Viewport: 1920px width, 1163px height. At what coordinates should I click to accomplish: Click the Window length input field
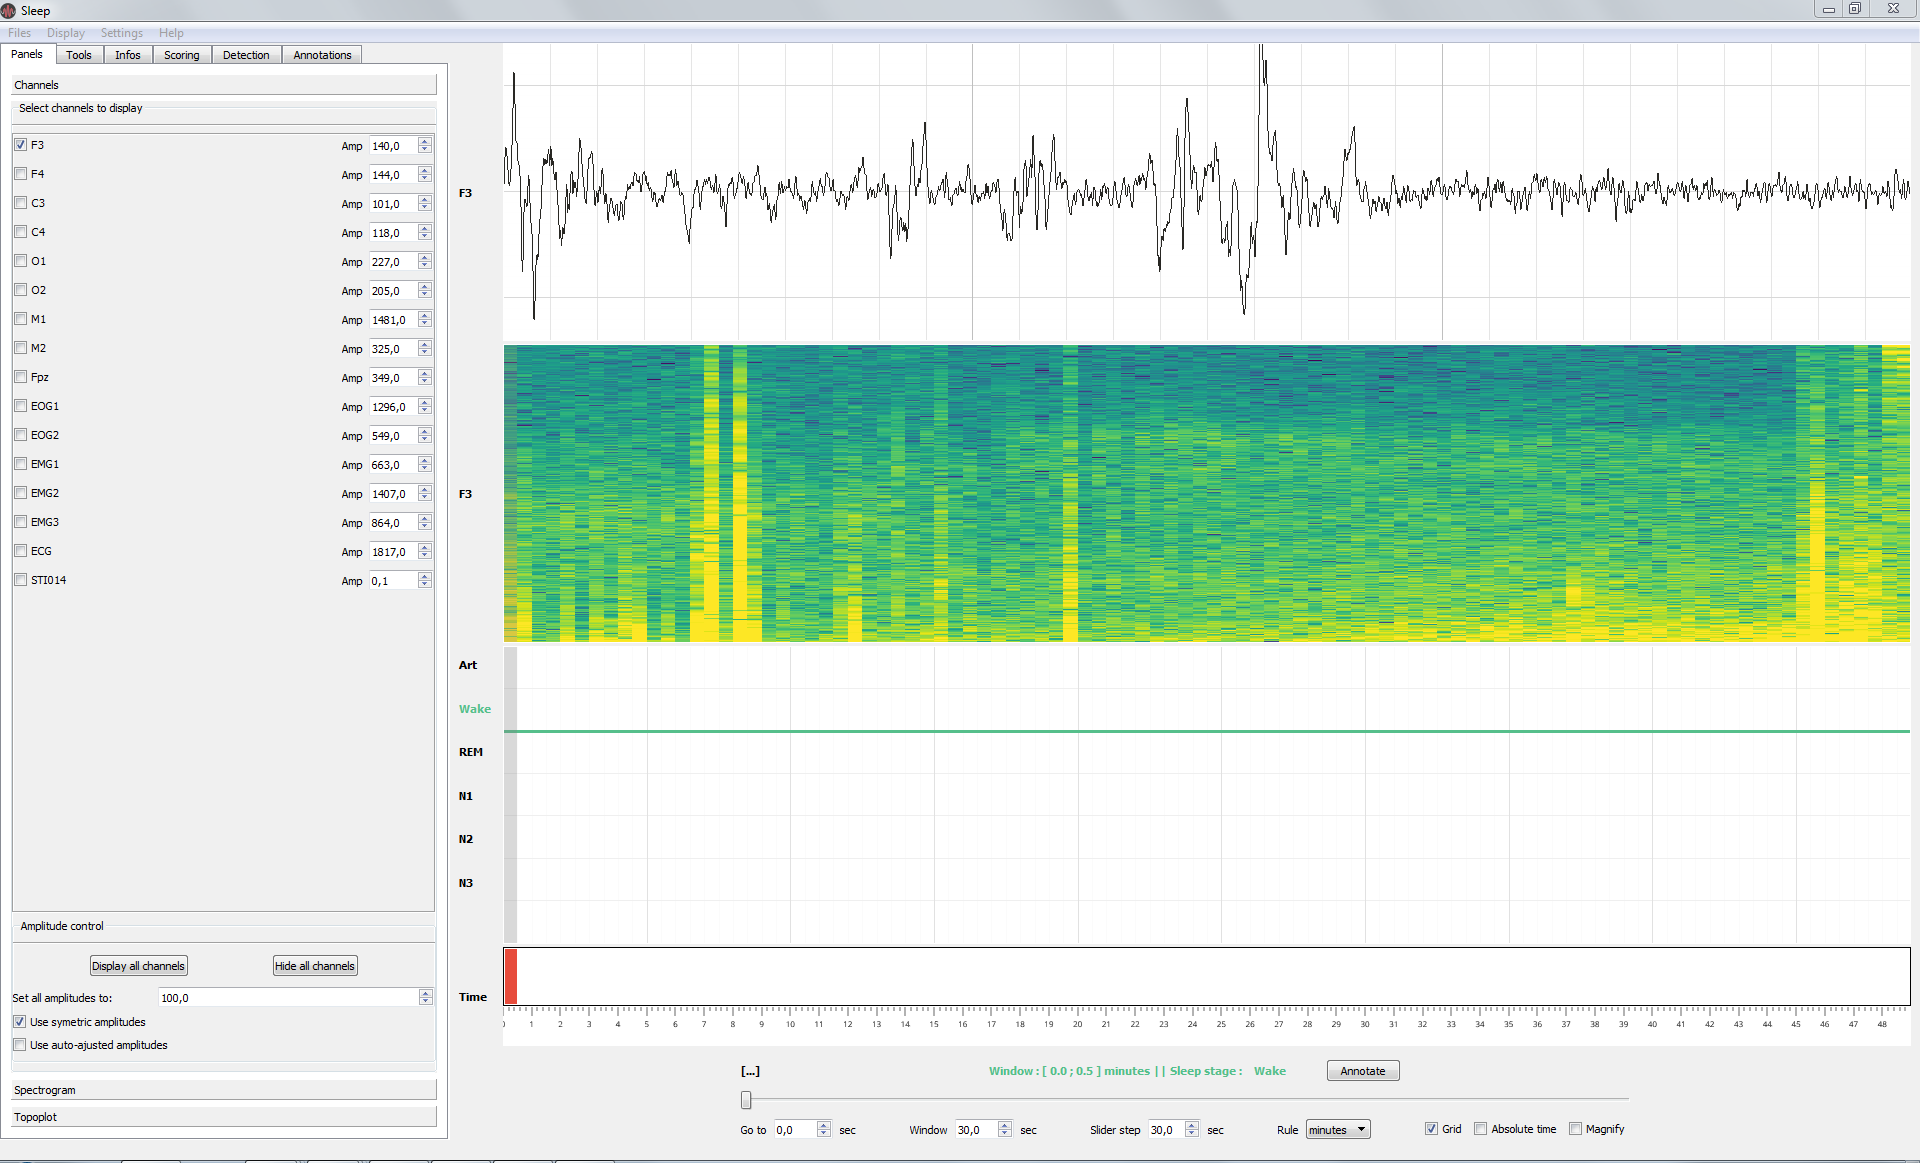(x=977, y=1130)
